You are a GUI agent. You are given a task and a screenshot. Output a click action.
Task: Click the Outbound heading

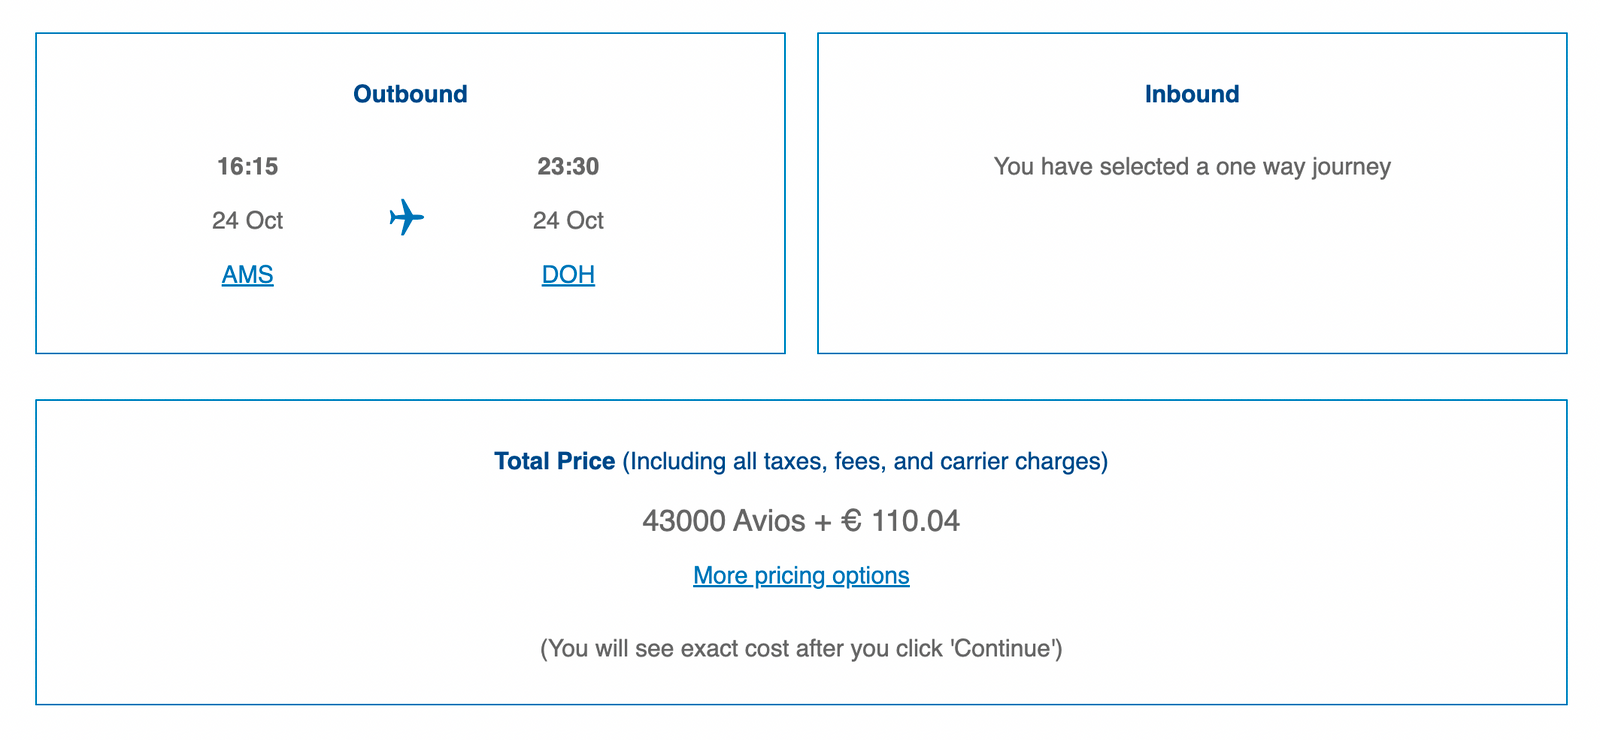[x=410, y=94]
